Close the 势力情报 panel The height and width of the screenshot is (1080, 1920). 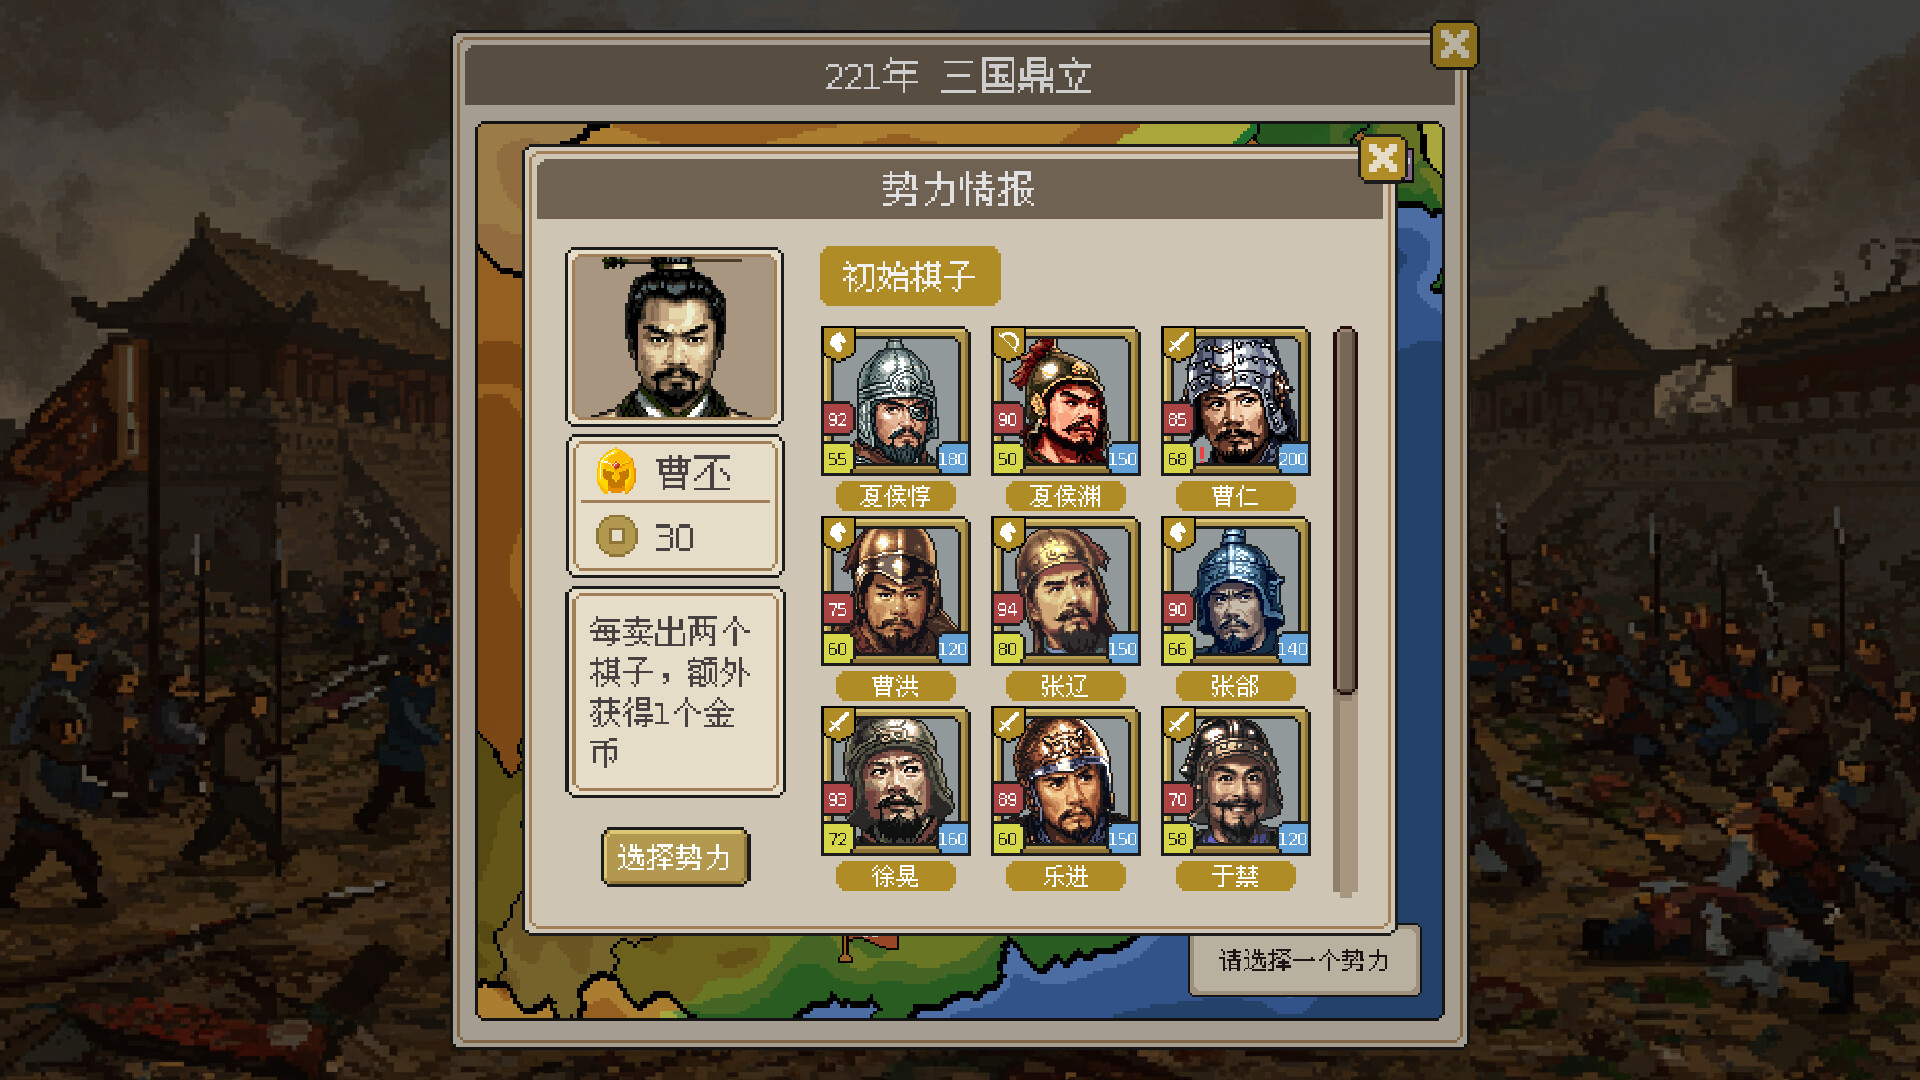coord(1383,158)
